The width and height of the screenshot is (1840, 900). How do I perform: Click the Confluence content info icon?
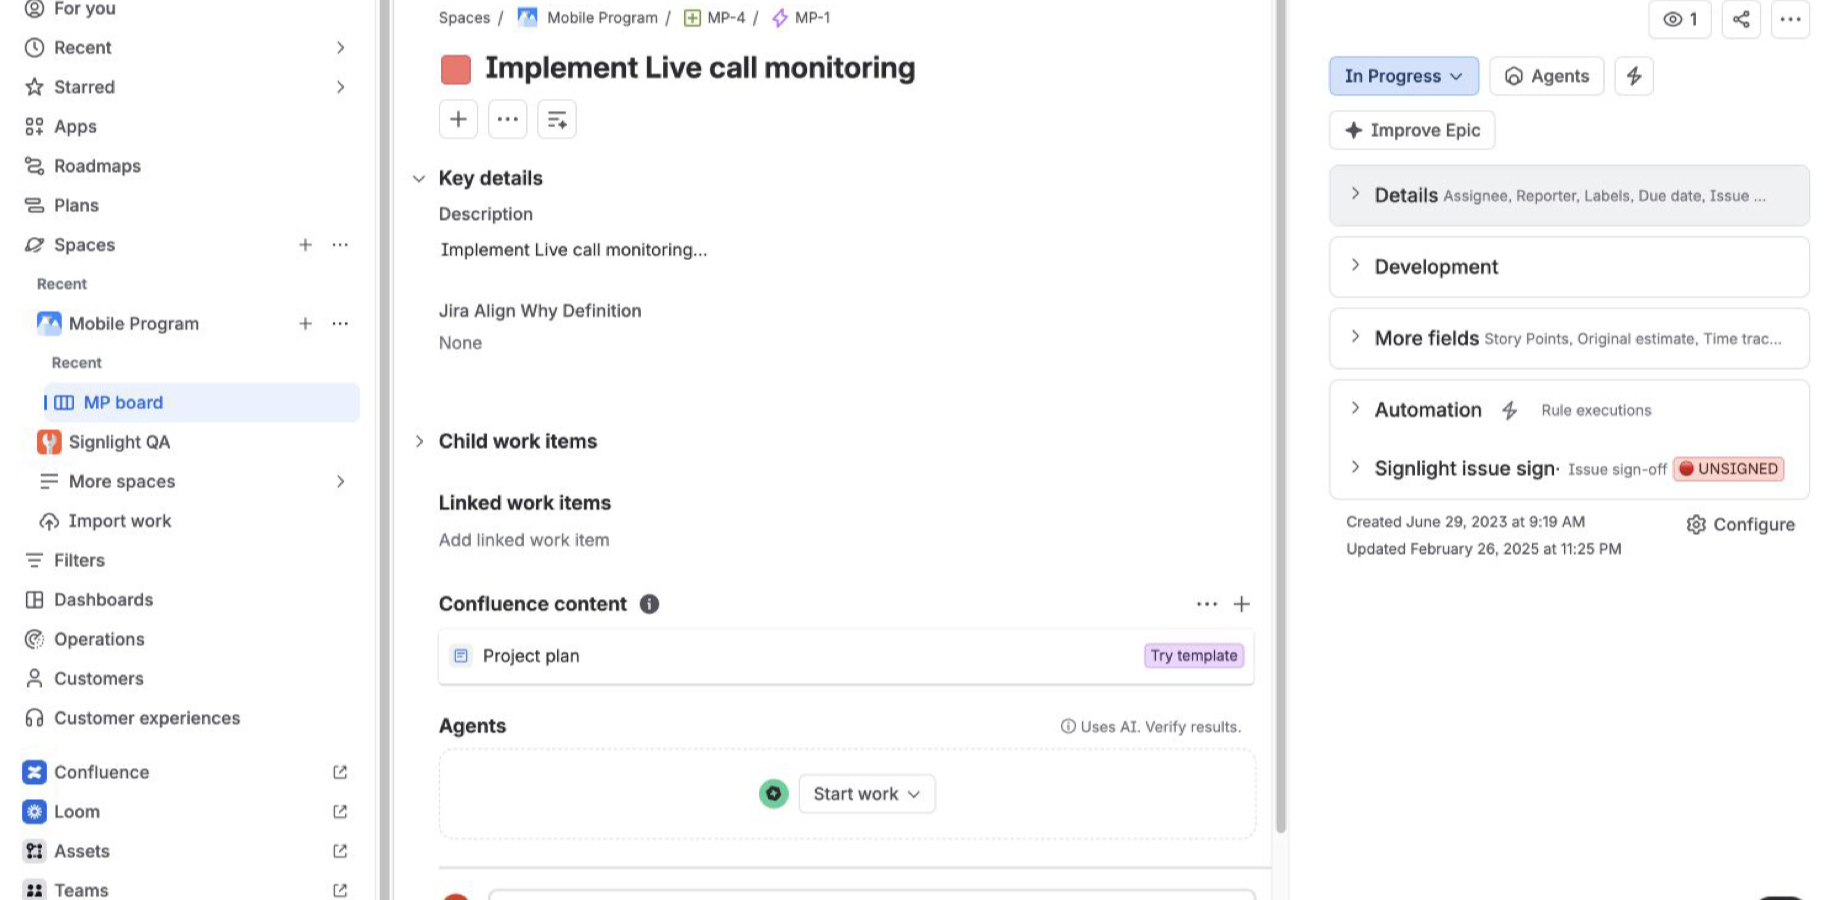click(x=649, y=604)
